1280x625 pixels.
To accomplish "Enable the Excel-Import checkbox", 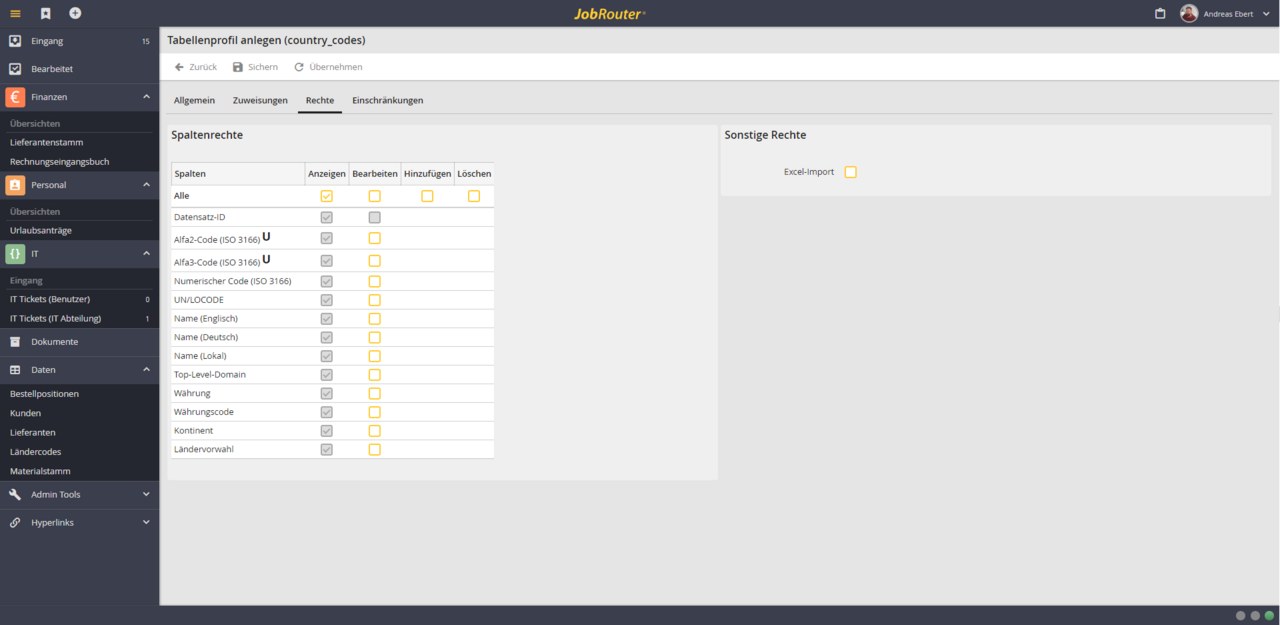I will (851, 172).
